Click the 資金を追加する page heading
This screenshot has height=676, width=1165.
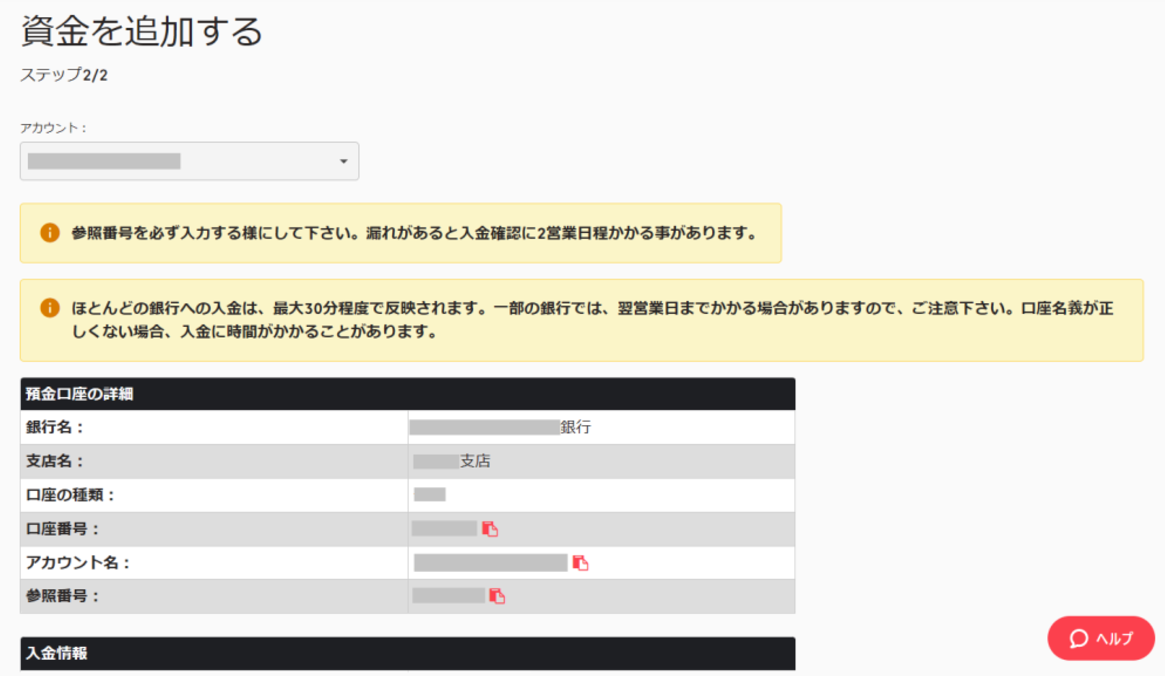tap(142, 32)
